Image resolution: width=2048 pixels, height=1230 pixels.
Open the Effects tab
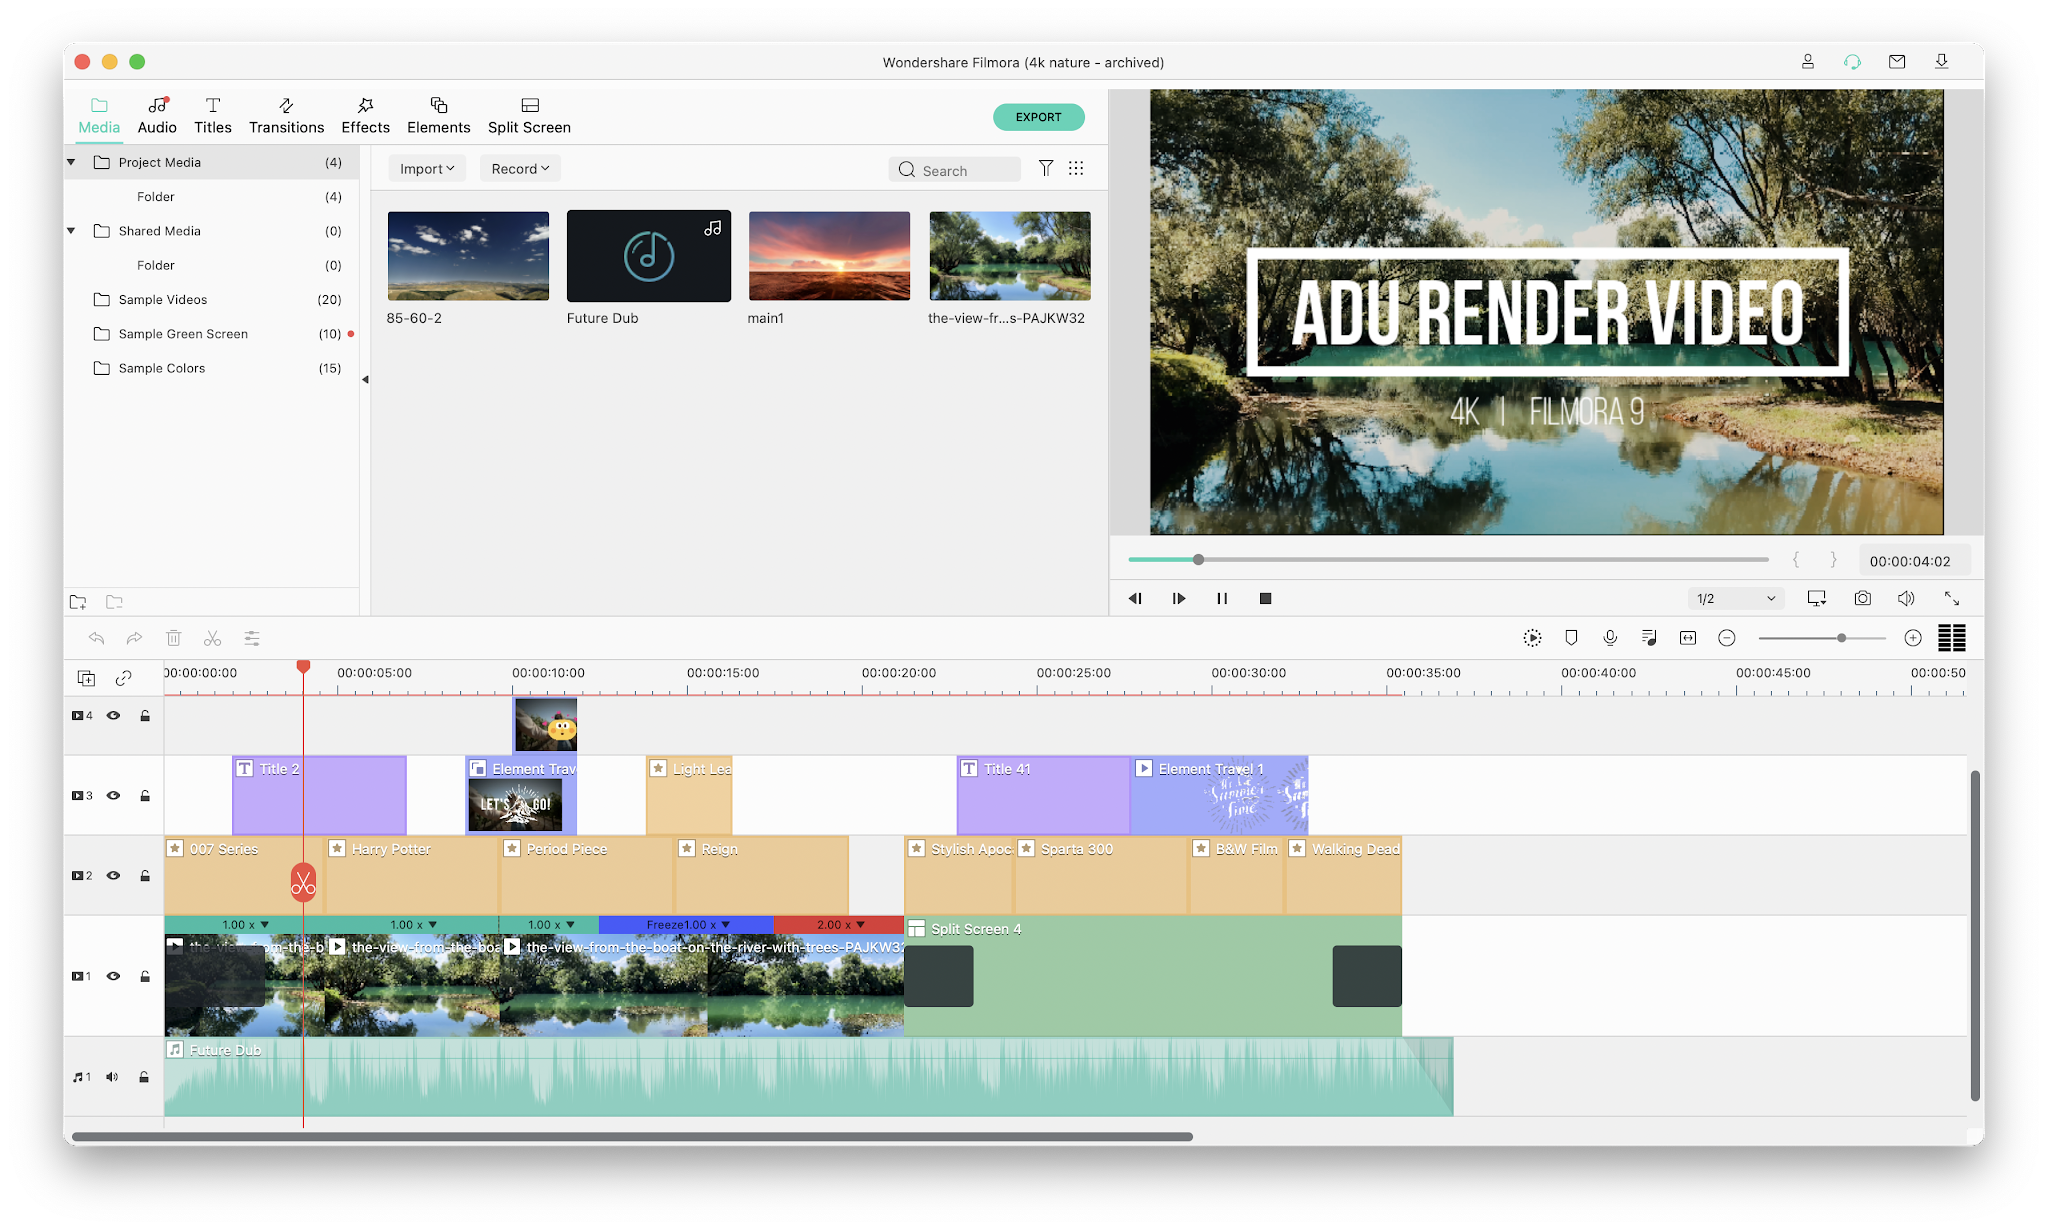[365, 116]
